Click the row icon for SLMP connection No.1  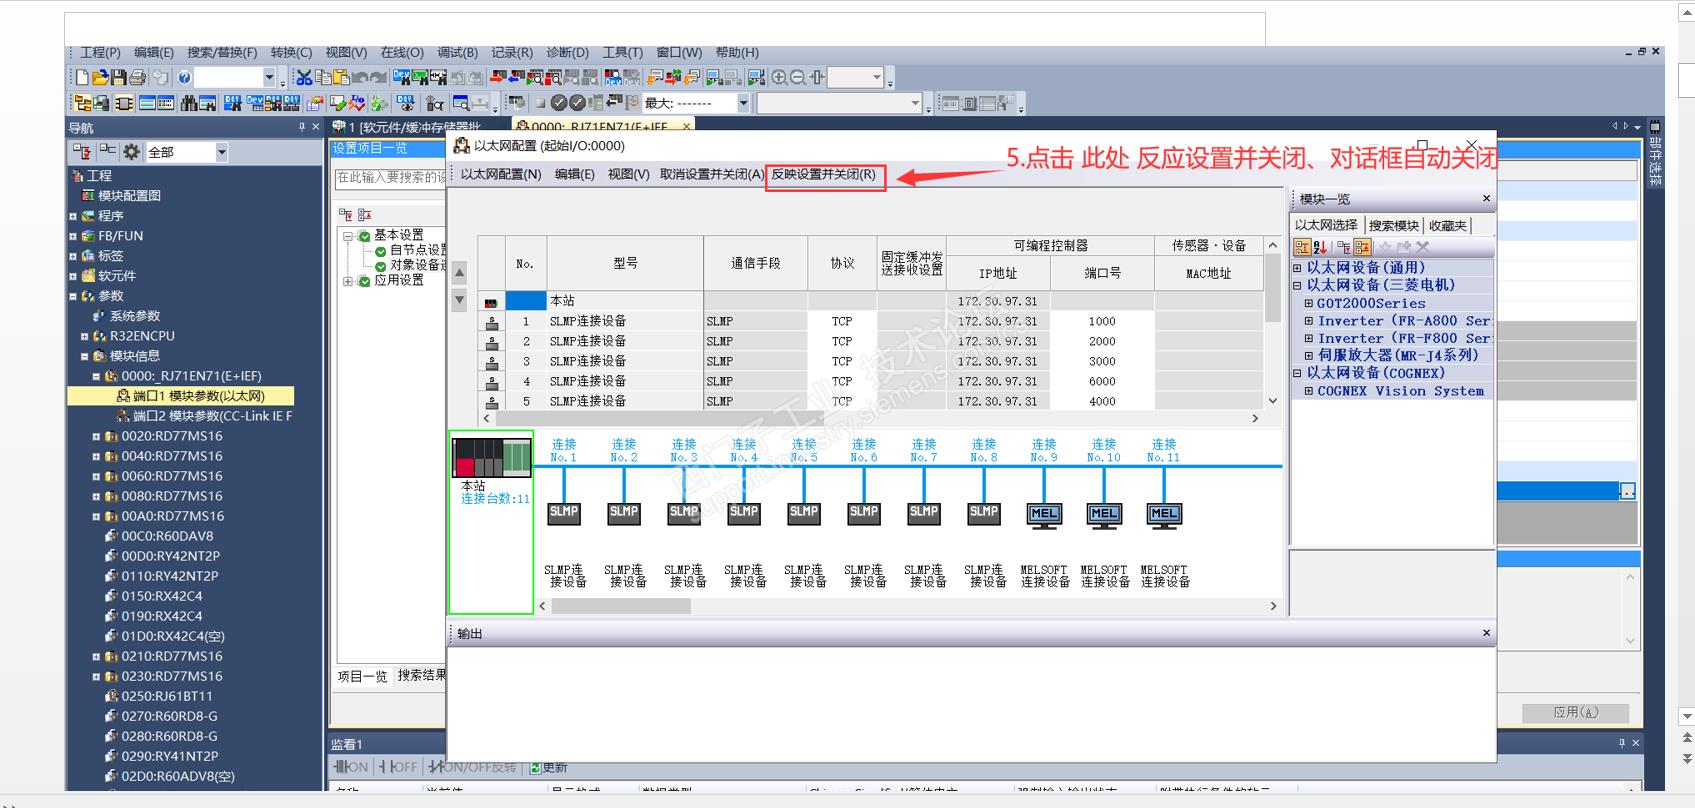pyautogui.click(x=491, y=321)
